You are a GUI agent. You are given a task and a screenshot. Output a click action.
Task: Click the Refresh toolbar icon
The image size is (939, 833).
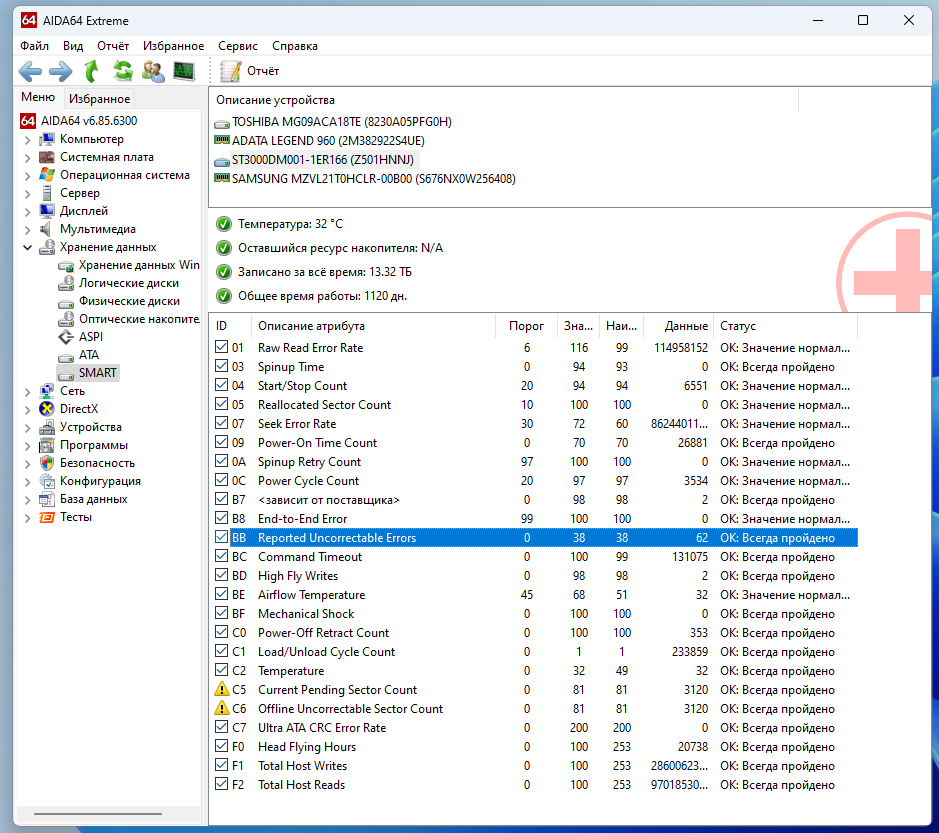click(123, 71)
